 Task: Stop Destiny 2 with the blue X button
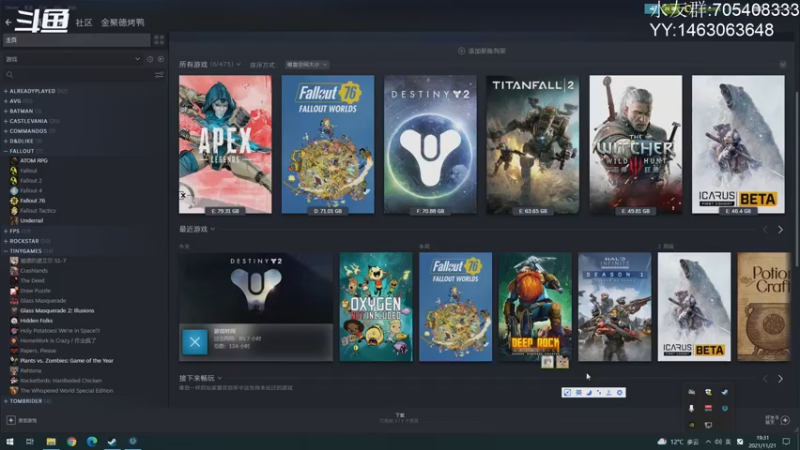click(195, 342)
